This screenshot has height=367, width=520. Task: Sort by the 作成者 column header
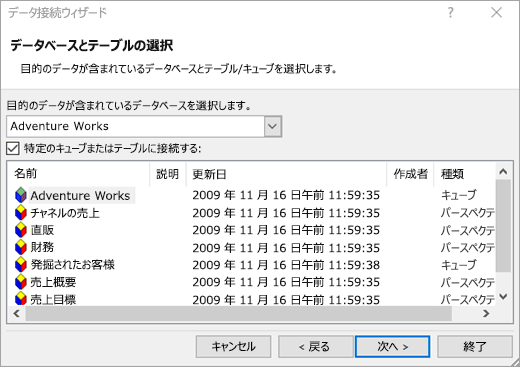[410, 174]
